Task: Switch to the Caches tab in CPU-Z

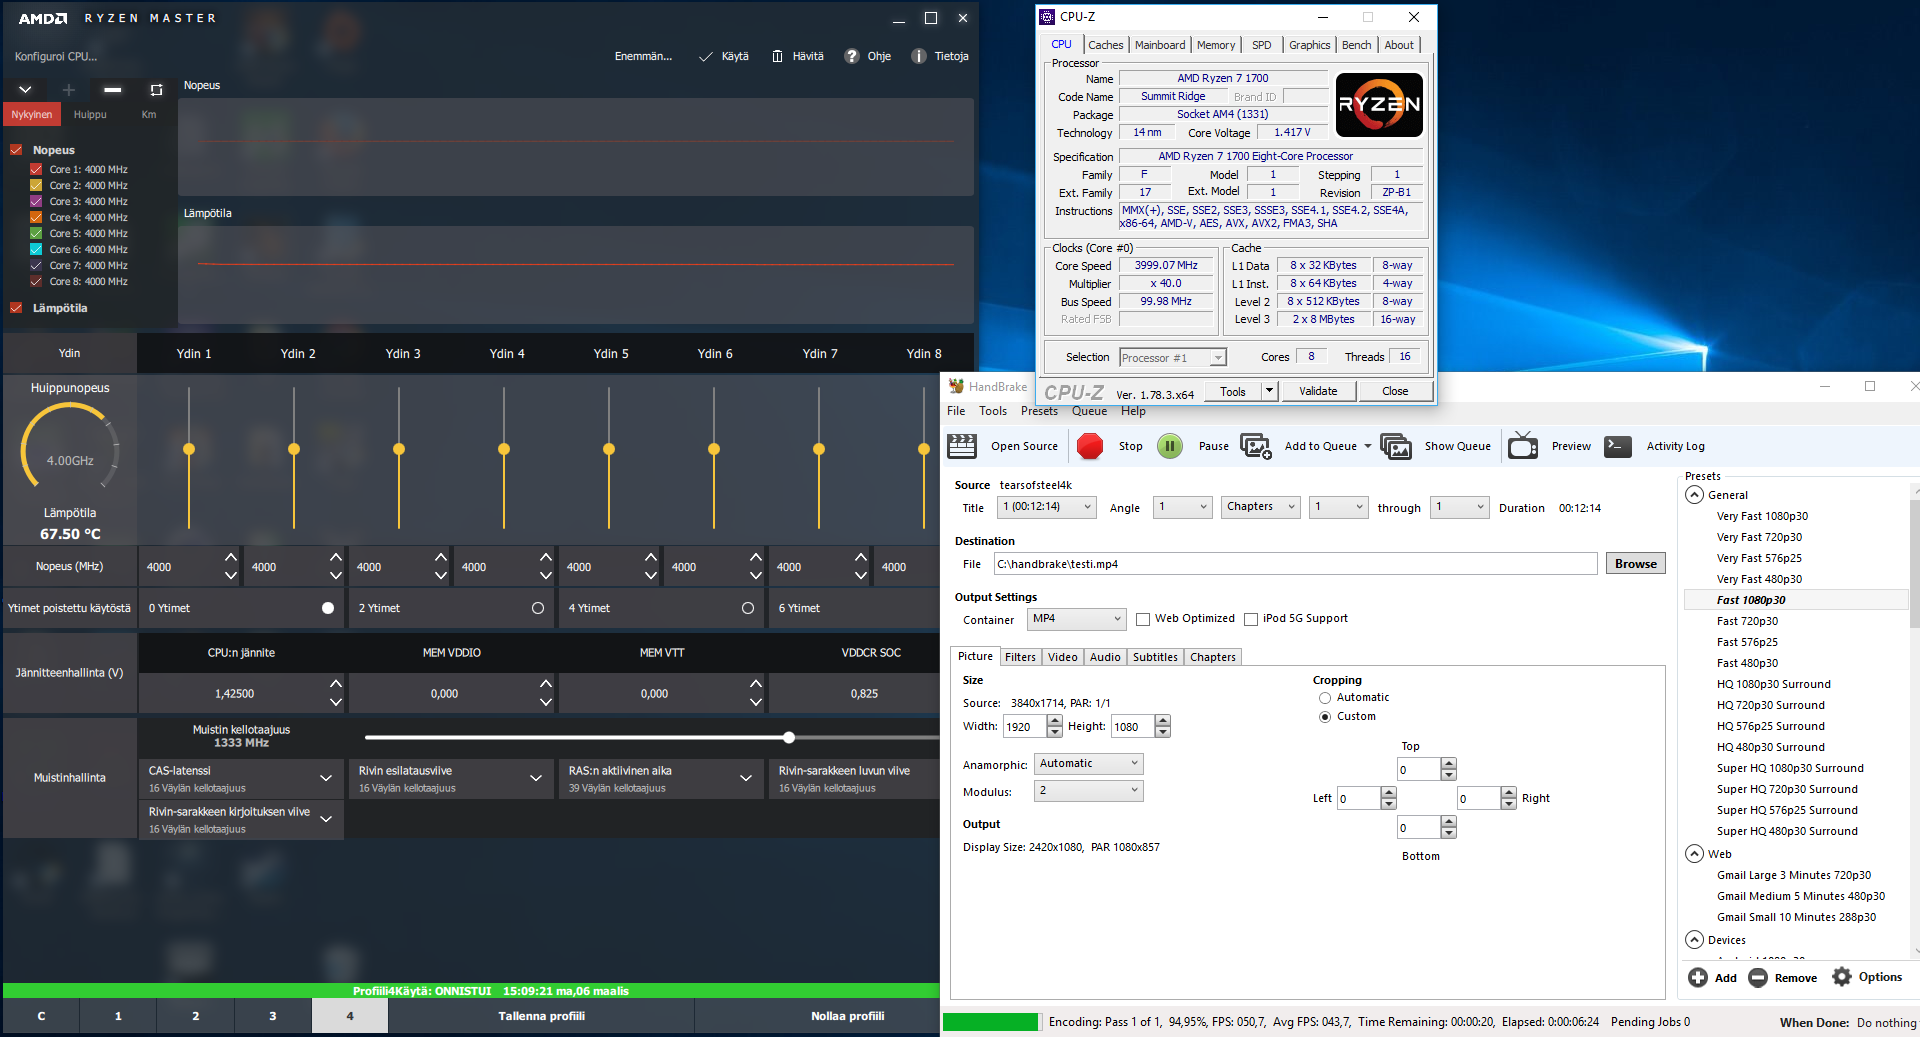Action: pyautogui.click(x=1105, y=45)
